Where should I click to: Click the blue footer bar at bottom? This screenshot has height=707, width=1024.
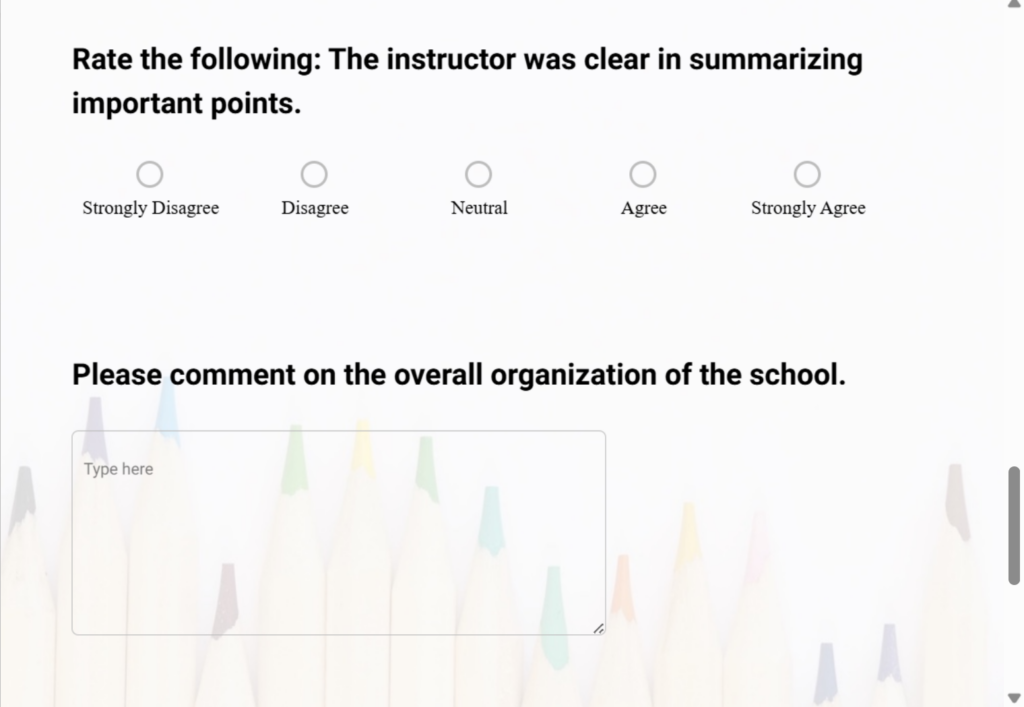(500, 702)
